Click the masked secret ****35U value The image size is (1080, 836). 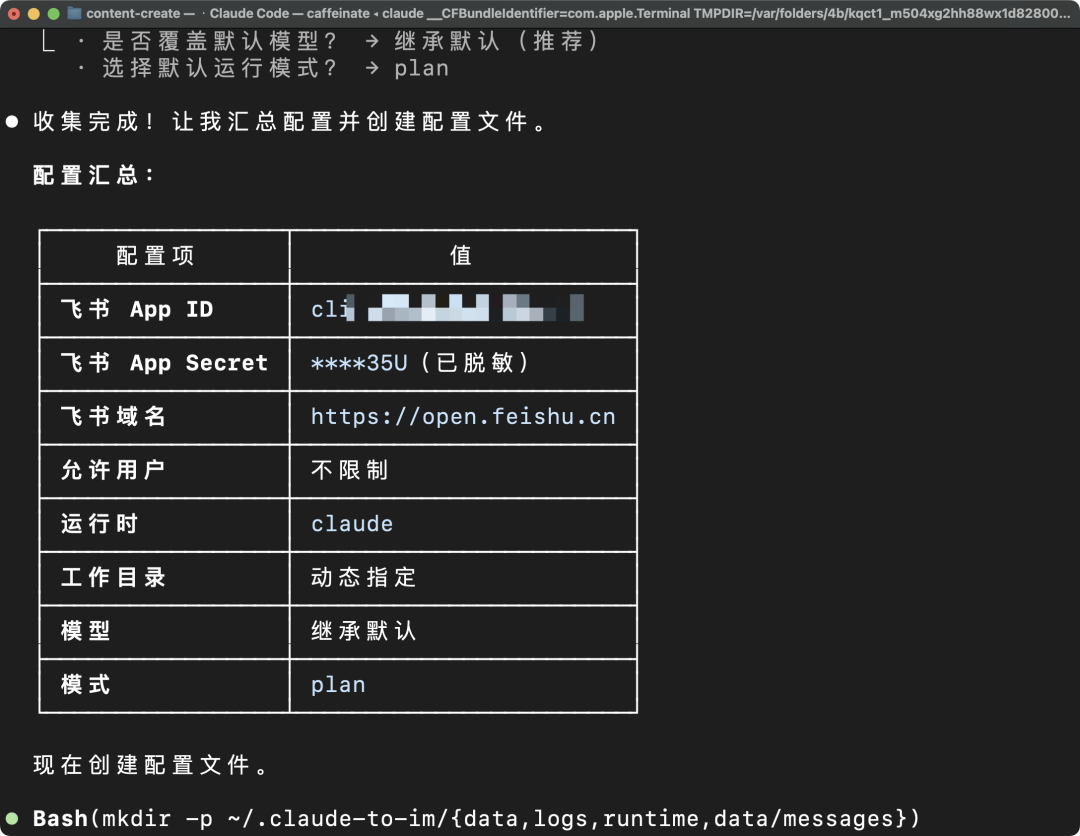(x=359, y=363)
